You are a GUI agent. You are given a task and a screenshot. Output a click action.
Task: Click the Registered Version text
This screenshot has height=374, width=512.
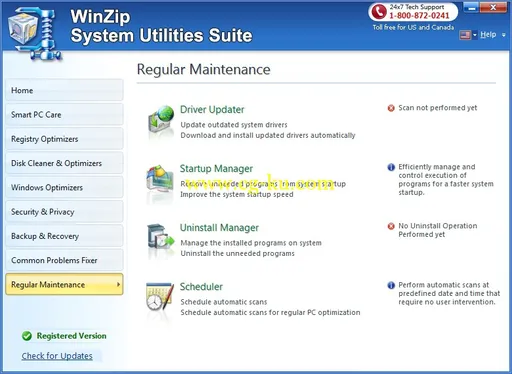tap(71, 336)
